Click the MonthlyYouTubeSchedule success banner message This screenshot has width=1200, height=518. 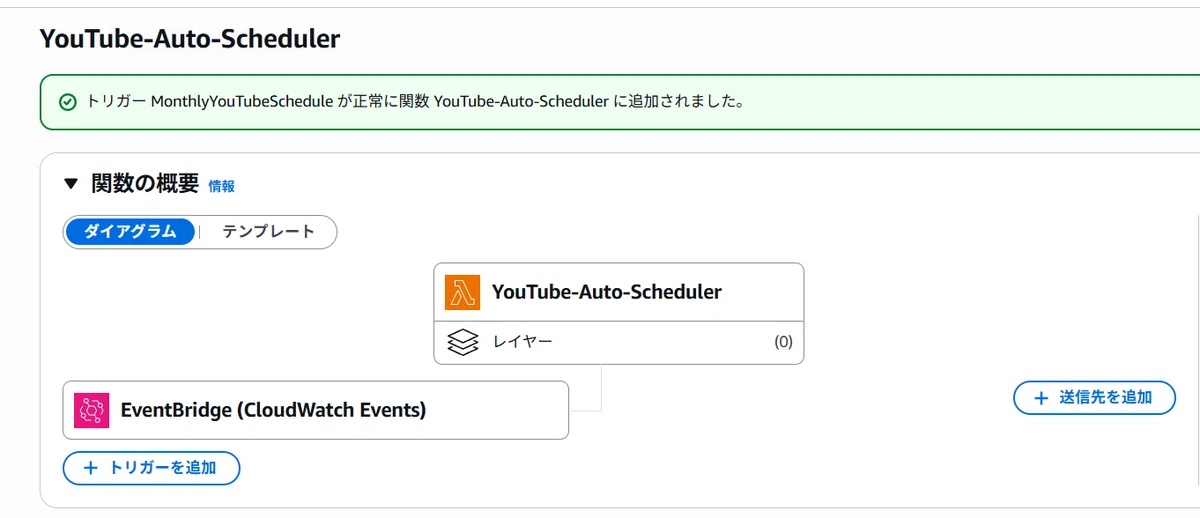coord(415,102)
